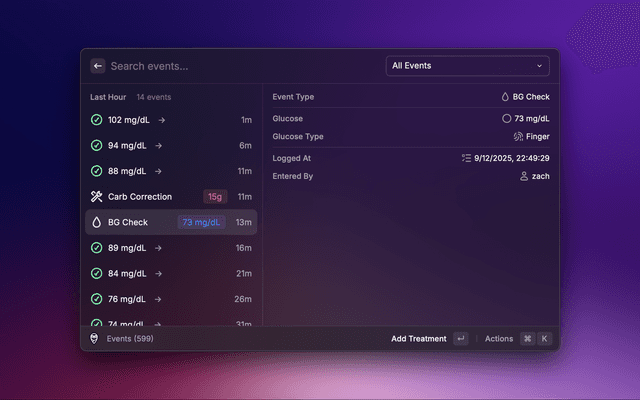Click the BG Check droplet icon in list

coord(96,222)
